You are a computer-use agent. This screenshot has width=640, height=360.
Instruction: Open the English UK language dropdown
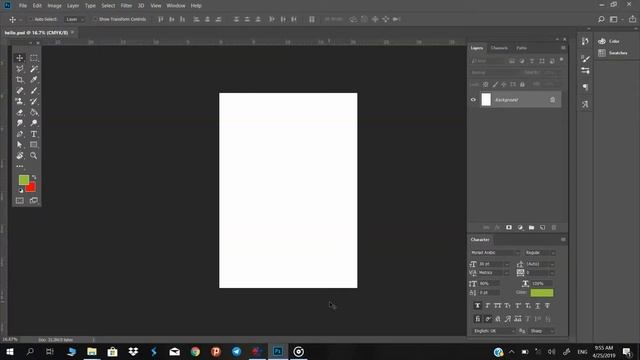point(493,331)
